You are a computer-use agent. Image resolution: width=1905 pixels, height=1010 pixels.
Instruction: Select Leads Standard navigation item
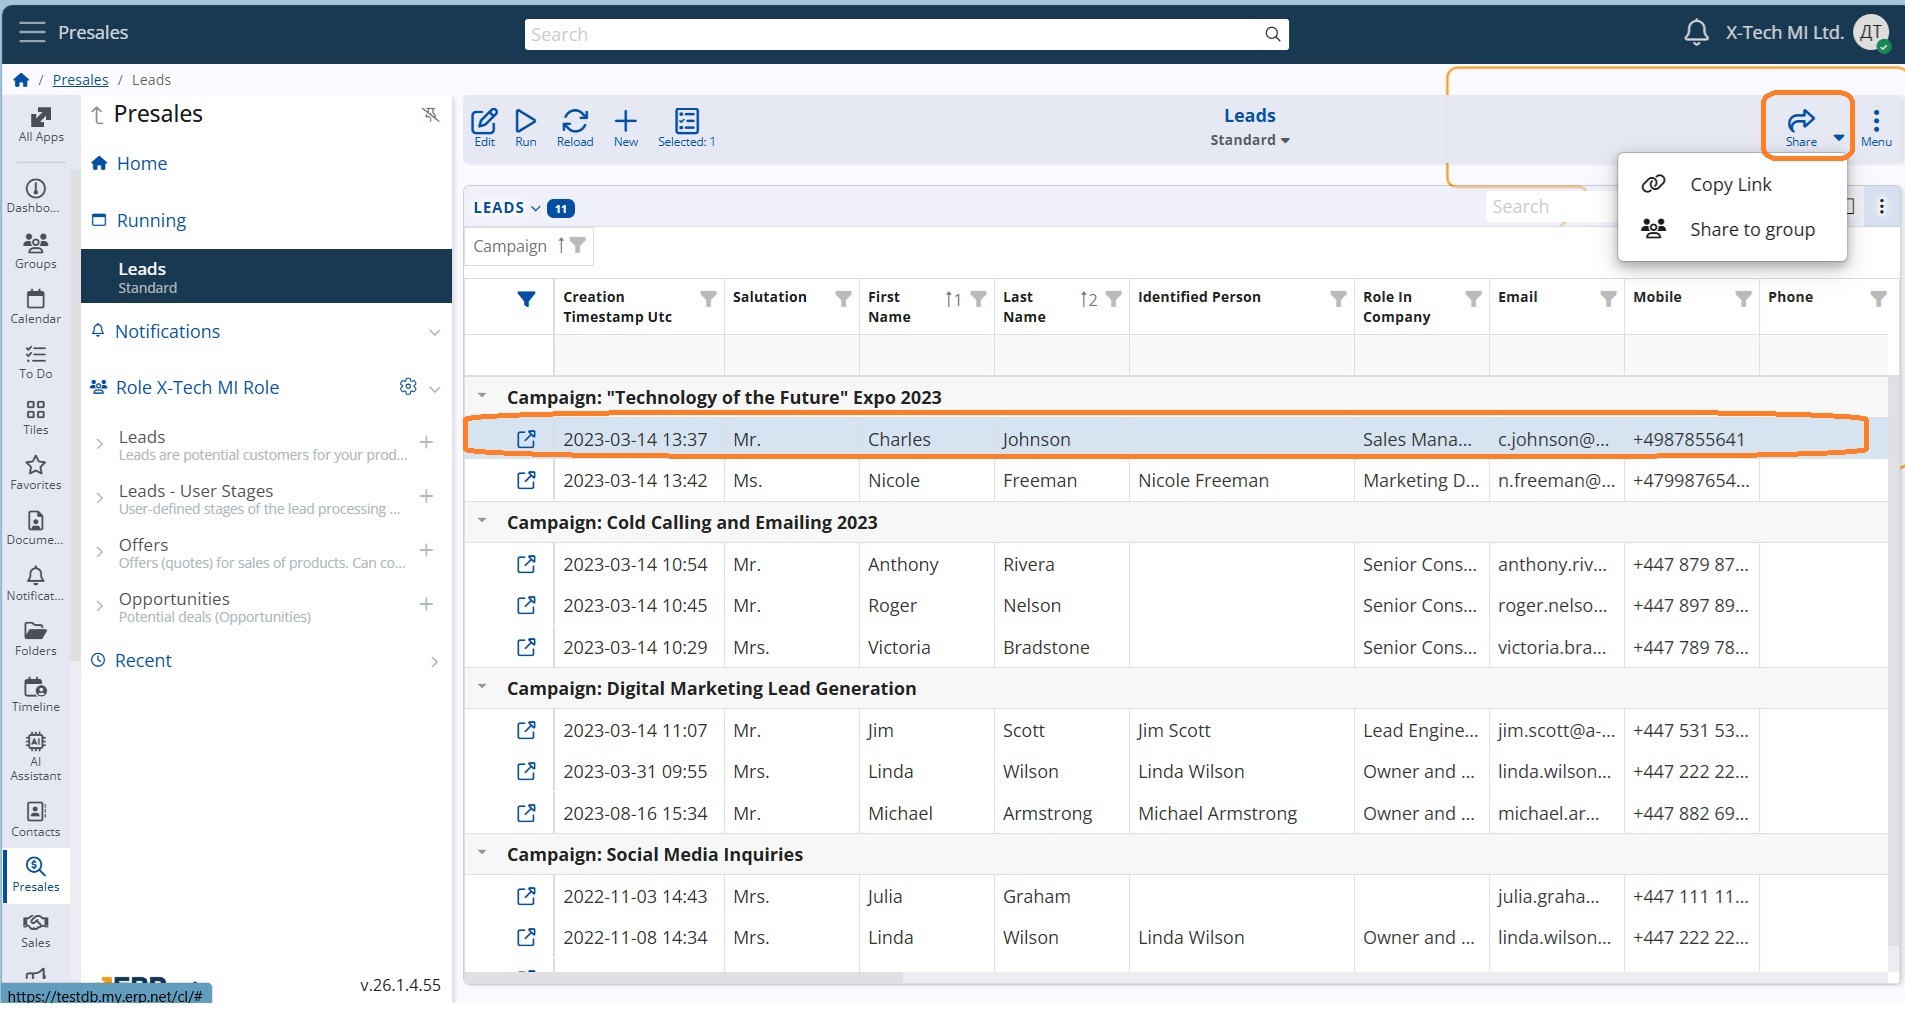[x=266, y=276]
